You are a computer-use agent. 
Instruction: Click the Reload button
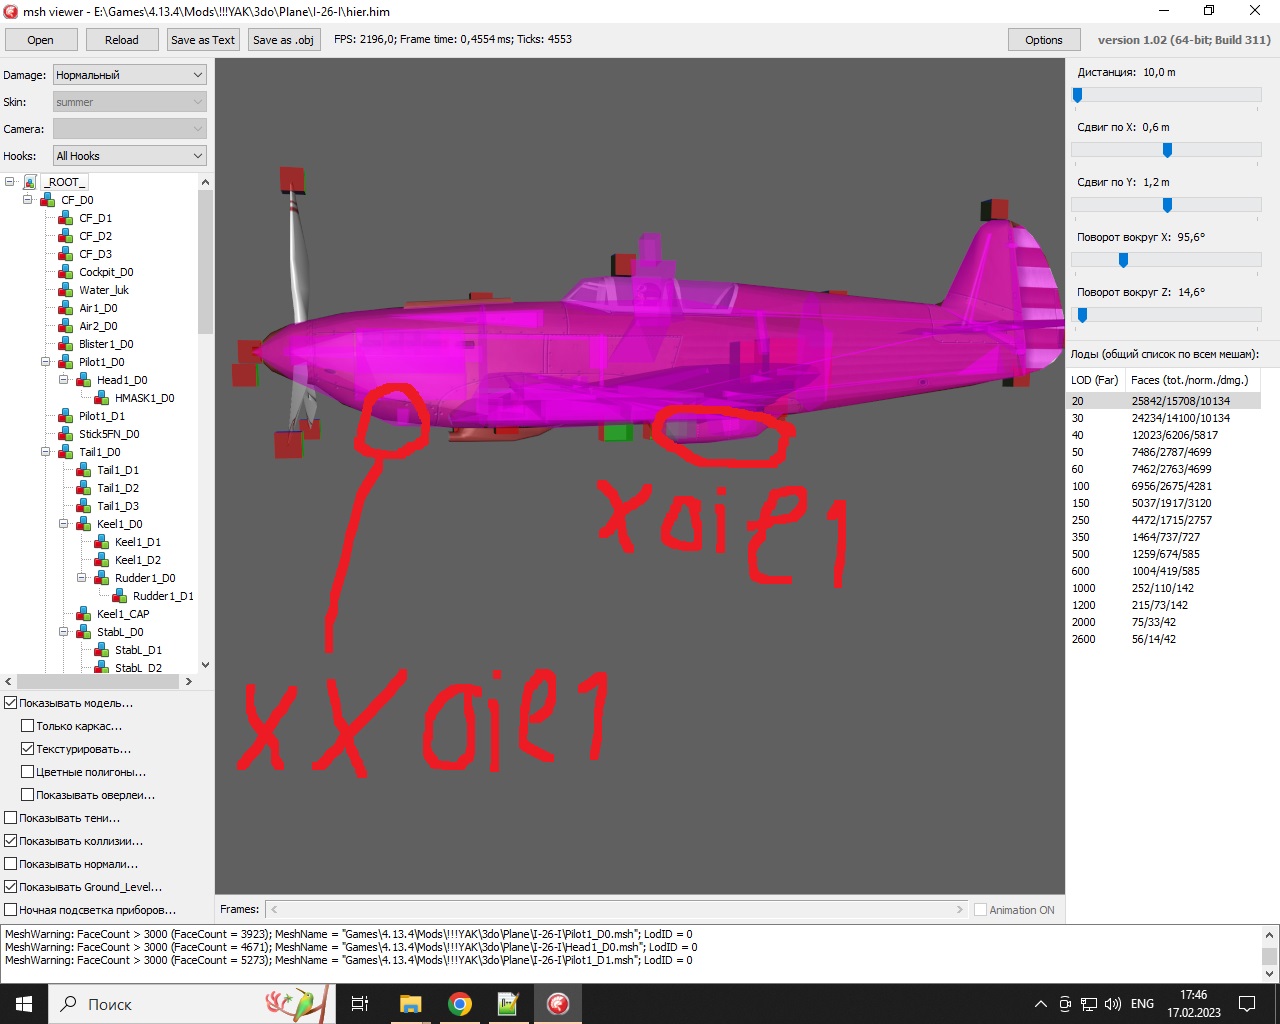(x=122, y=40)
